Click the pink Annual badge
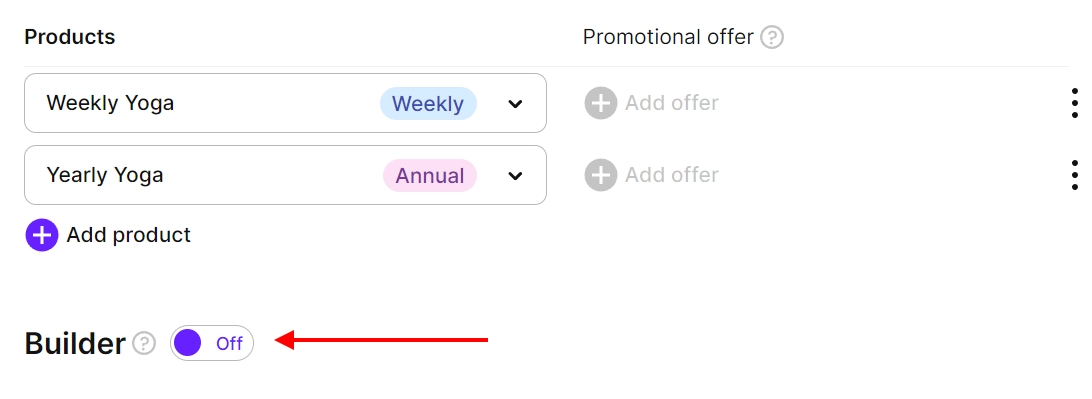The height and width of the screenshot is (399, 1092). pos(430,175)
